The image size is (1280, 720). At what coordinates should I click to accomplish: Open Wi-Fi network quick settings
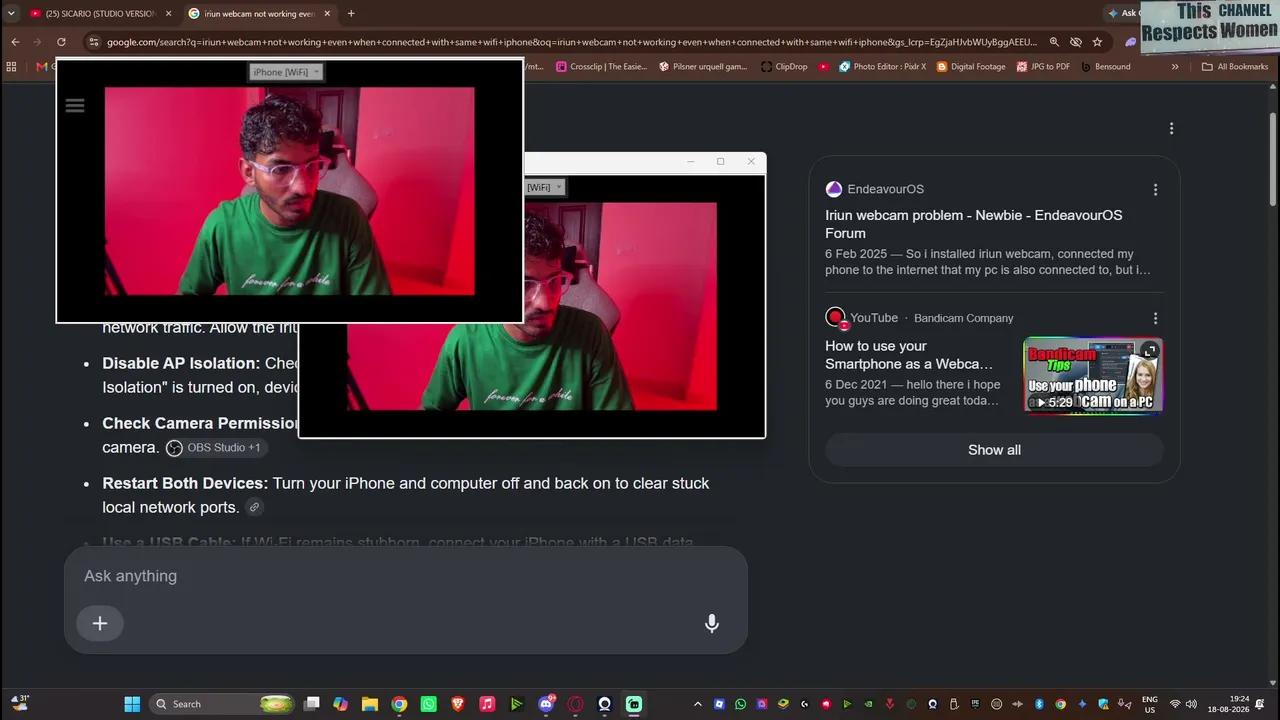pos(1175,704)
